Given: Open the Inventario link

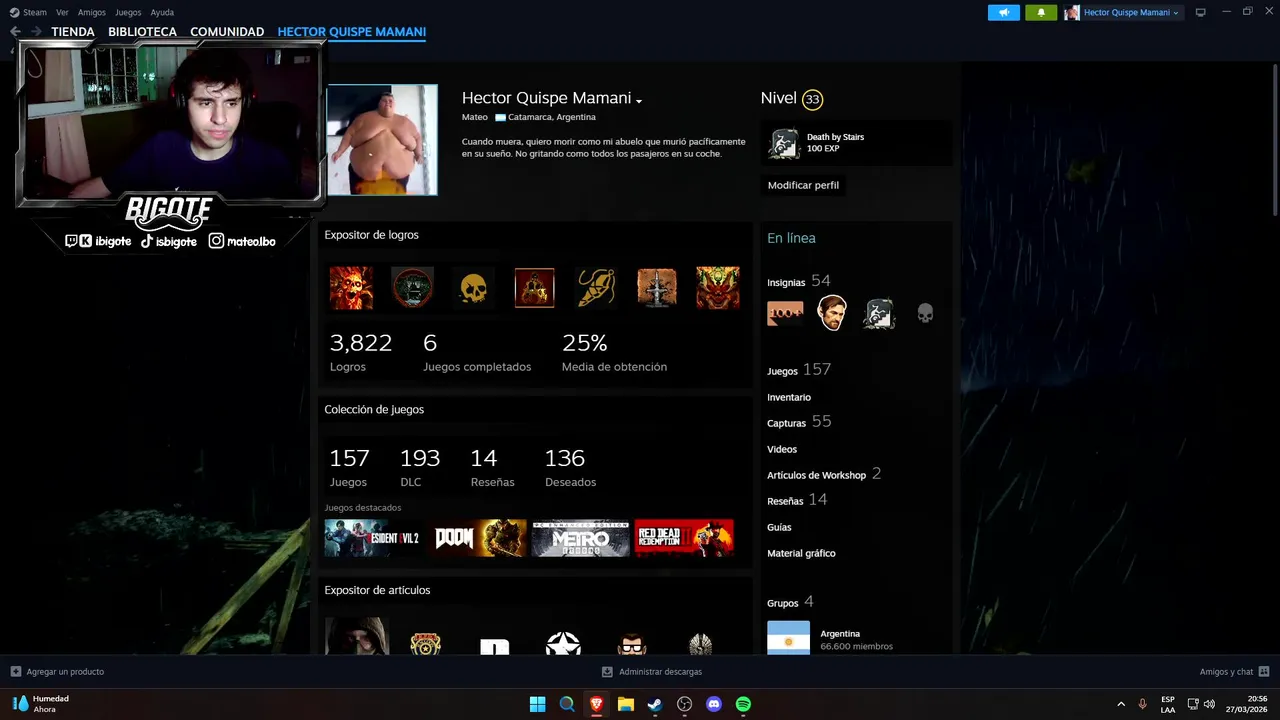Looking at the screenshot, I should (x=789, y=397).
